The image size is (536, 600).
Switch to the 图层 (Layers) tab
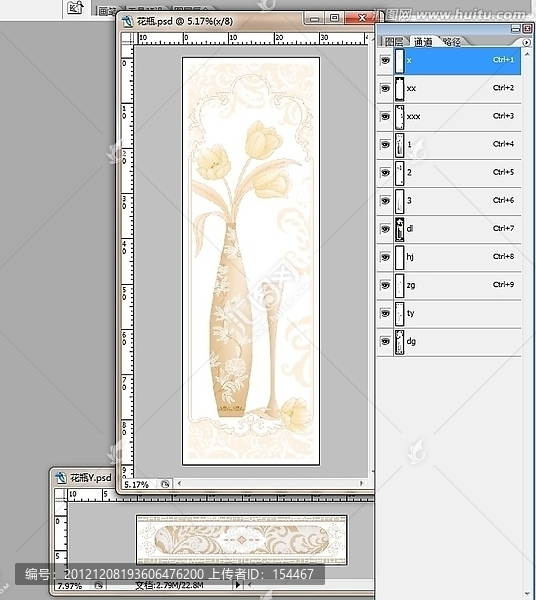(x=393, y=42)
